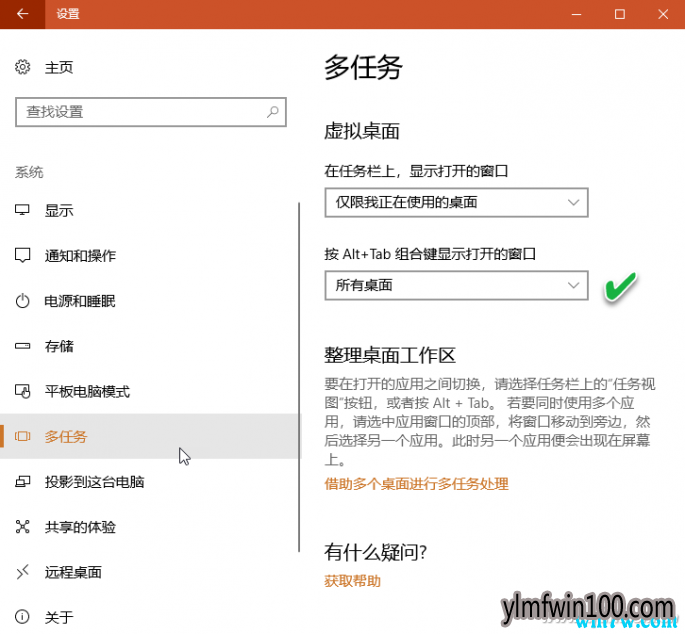Click the Shared experiences icon

(22, 527)
